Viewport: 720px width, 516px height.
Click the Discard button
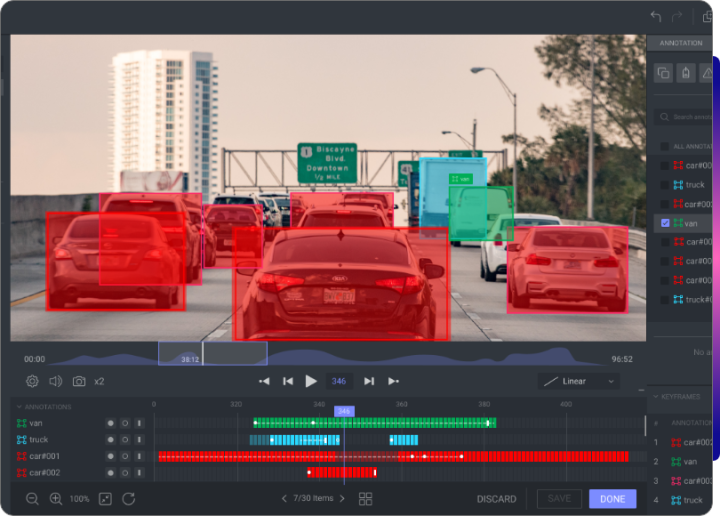click(496, 499)
